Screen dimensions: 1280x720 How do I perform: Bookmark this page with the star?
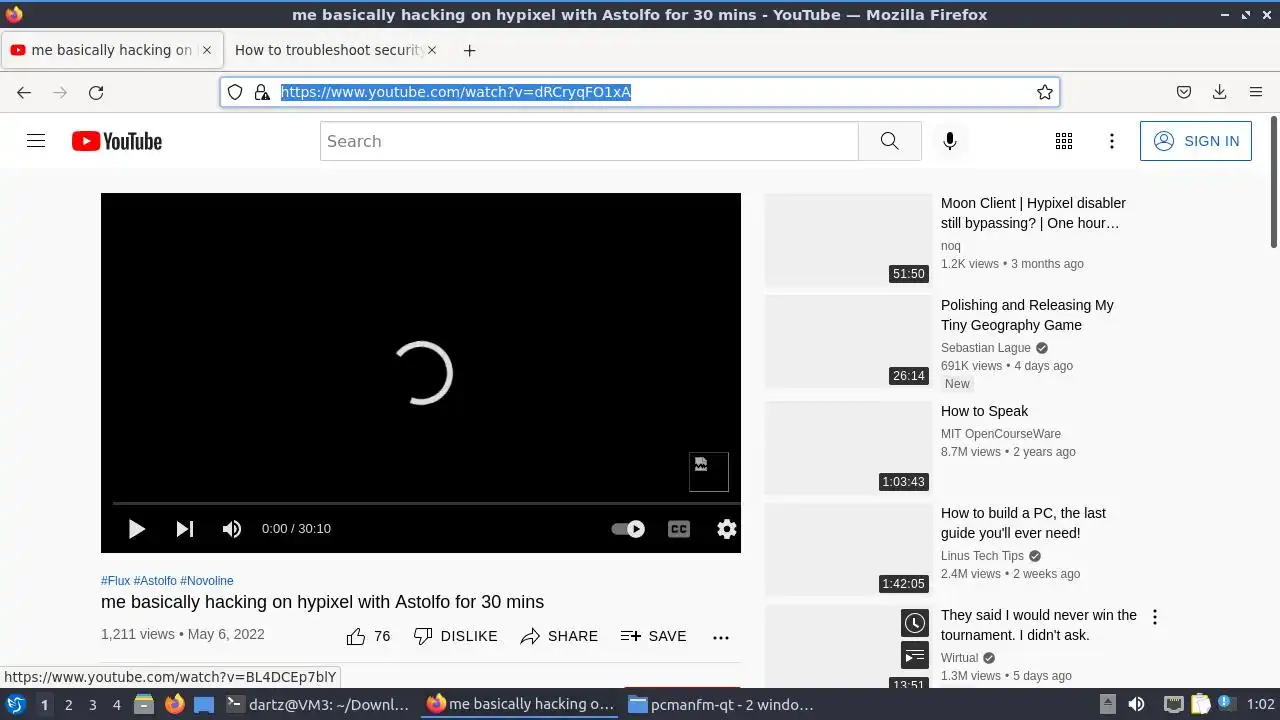pos(1045,92)
